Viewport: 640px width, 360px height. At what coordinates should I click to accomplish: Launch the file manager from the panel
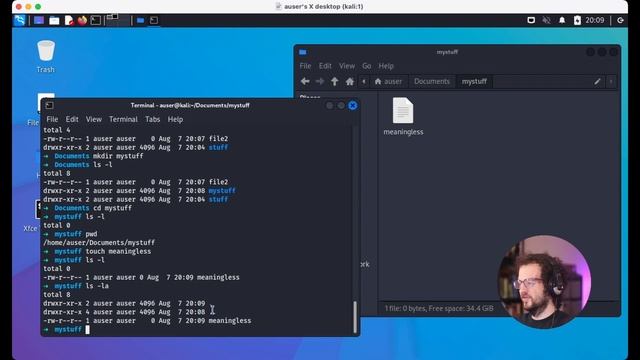coord(54,20)
